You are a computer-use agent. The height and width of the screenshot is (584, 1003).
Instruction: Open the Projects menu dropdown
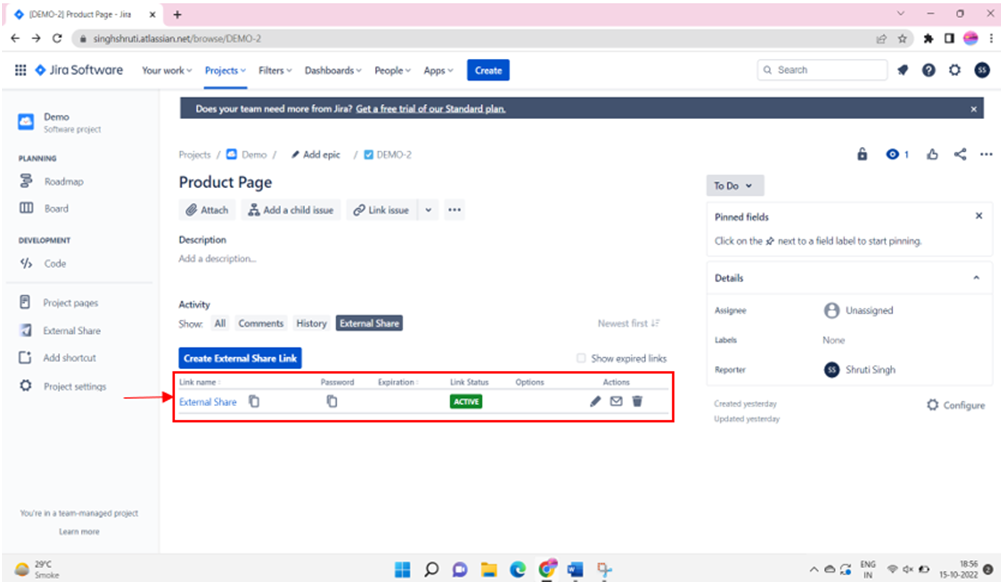[224, 70]
